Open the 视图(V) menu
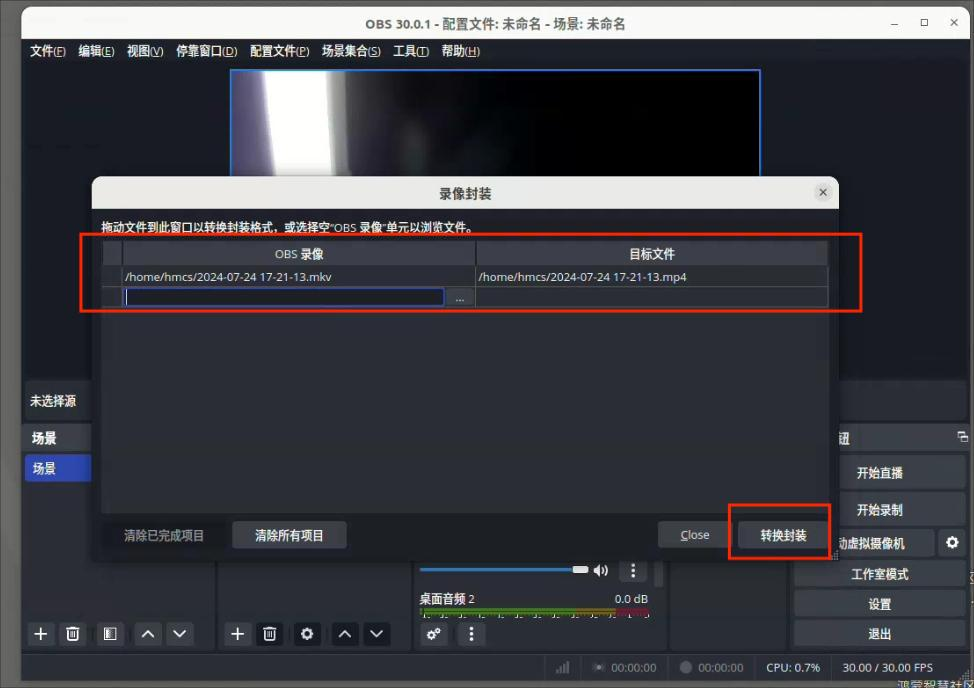 (x=145, y=51)
